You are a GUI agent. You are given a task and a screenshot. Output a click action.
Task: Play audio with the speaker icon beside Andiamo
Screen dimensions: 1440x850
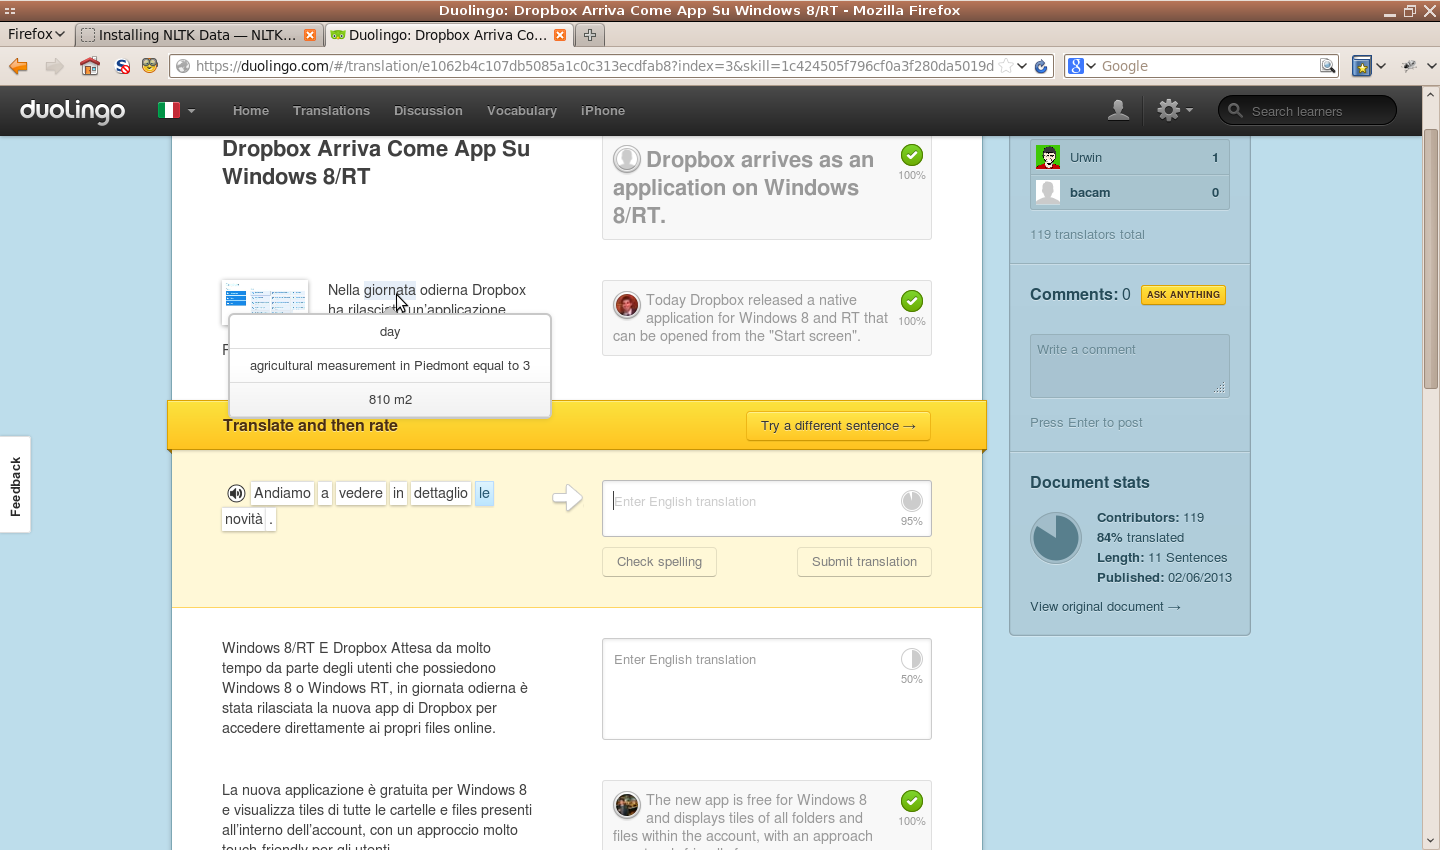[236, 493]
